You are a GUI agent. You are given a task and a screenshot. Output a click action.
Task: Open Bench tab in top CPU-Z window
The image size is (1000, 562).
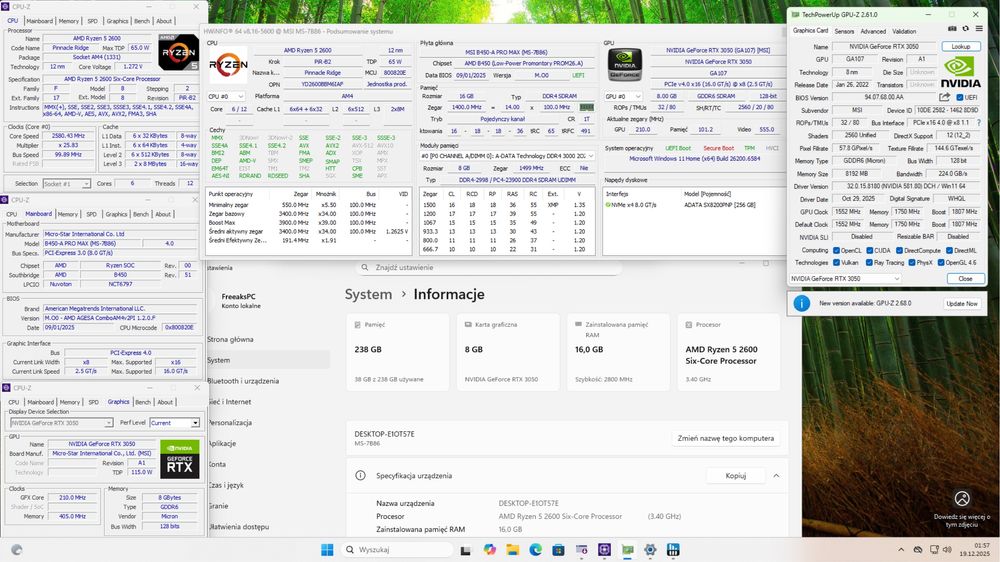[142, 21]
